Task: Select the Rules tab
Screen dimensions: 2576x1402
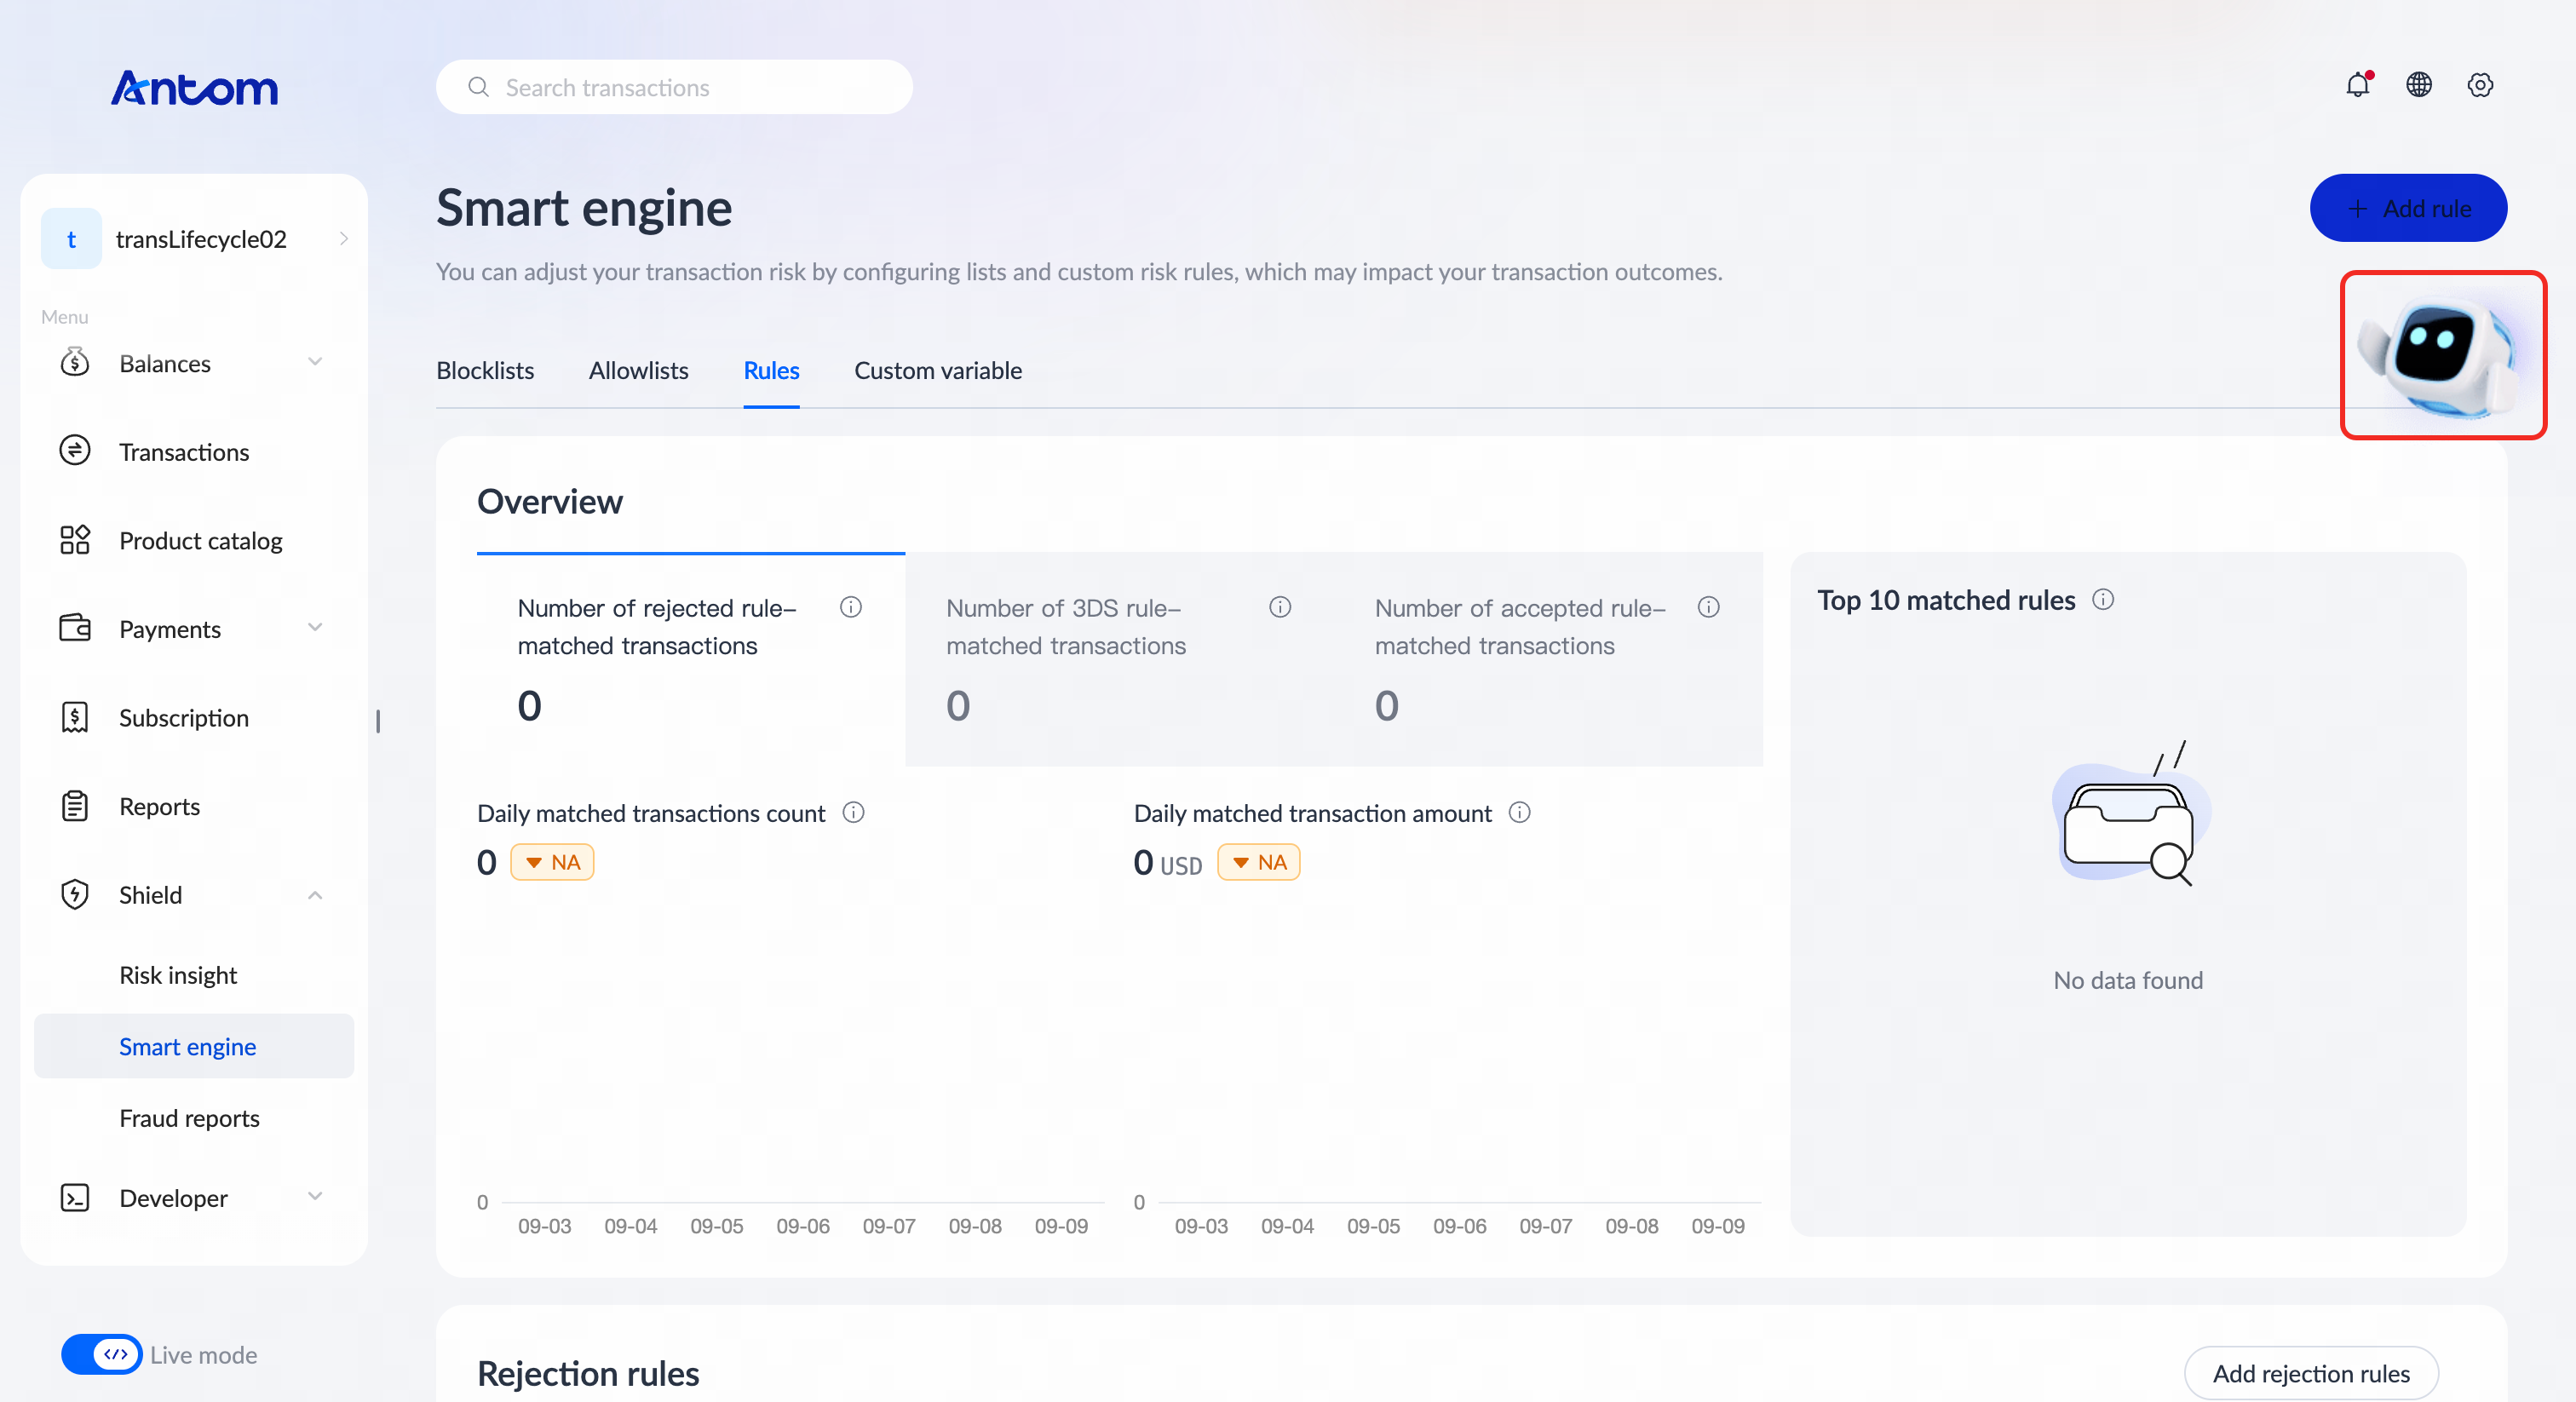Action: (771, 371)
